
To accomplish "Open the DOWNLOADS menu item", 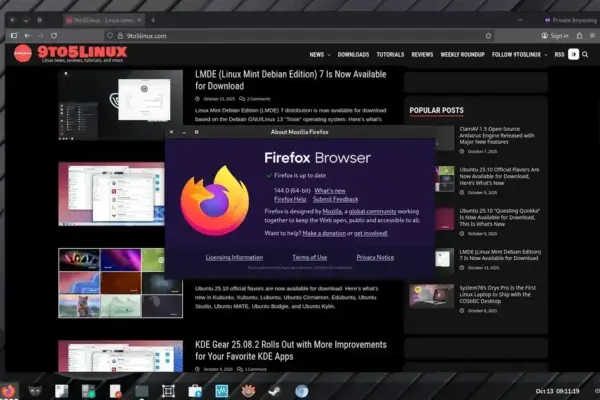I will tap(353, 55).
